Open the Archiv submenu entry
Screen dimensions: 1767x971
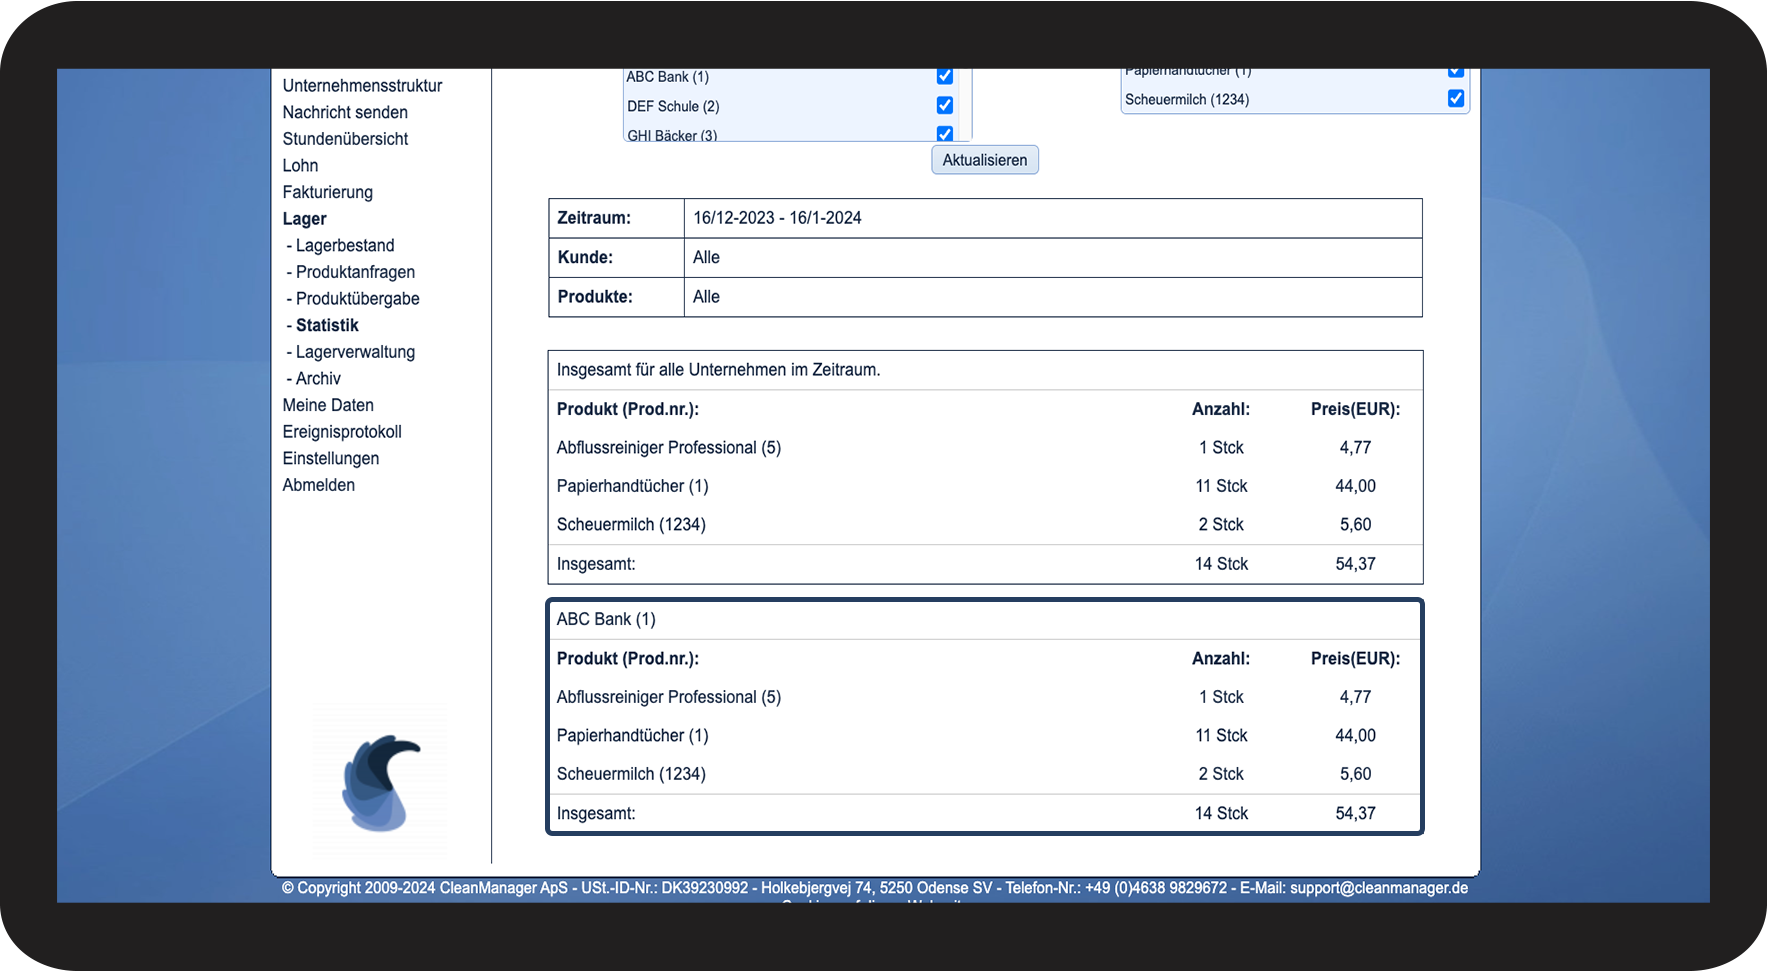pos(318,379)
